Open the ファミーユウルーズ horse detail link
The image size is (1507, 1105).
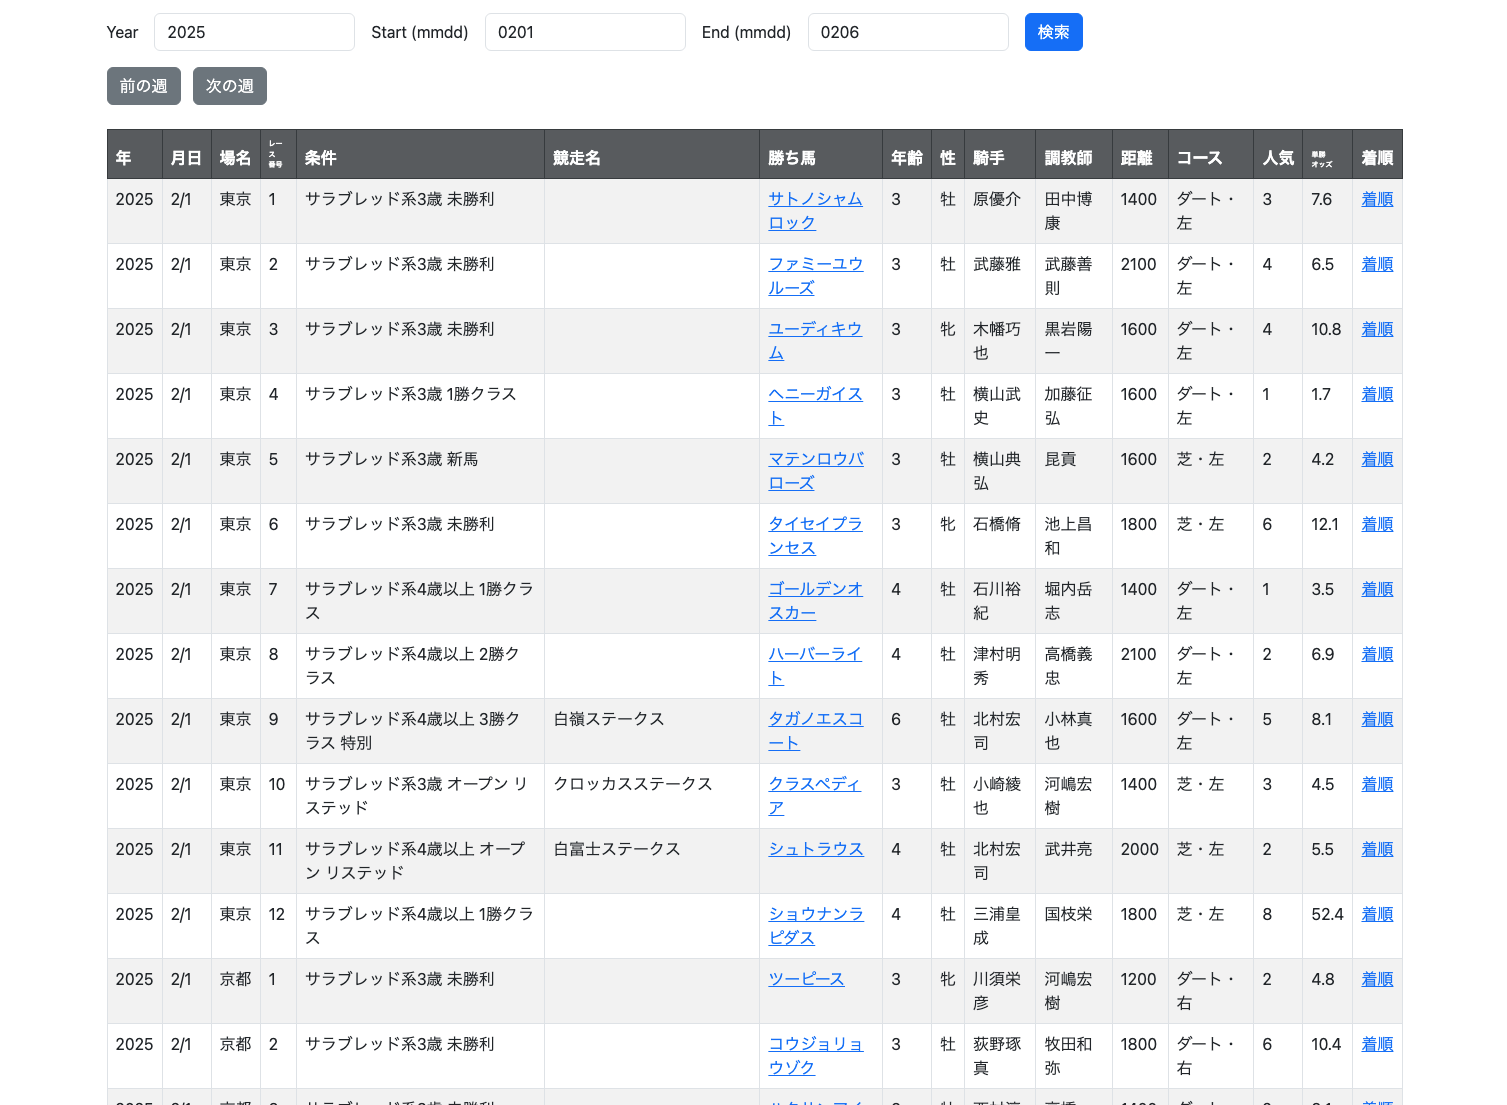pyautogui.click(x=815, y=276)
